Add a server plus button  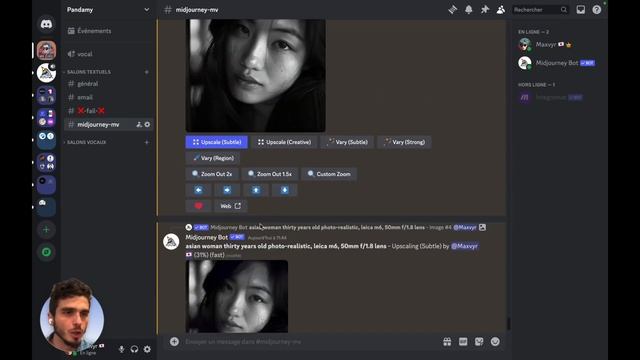[x=46, y=229]
